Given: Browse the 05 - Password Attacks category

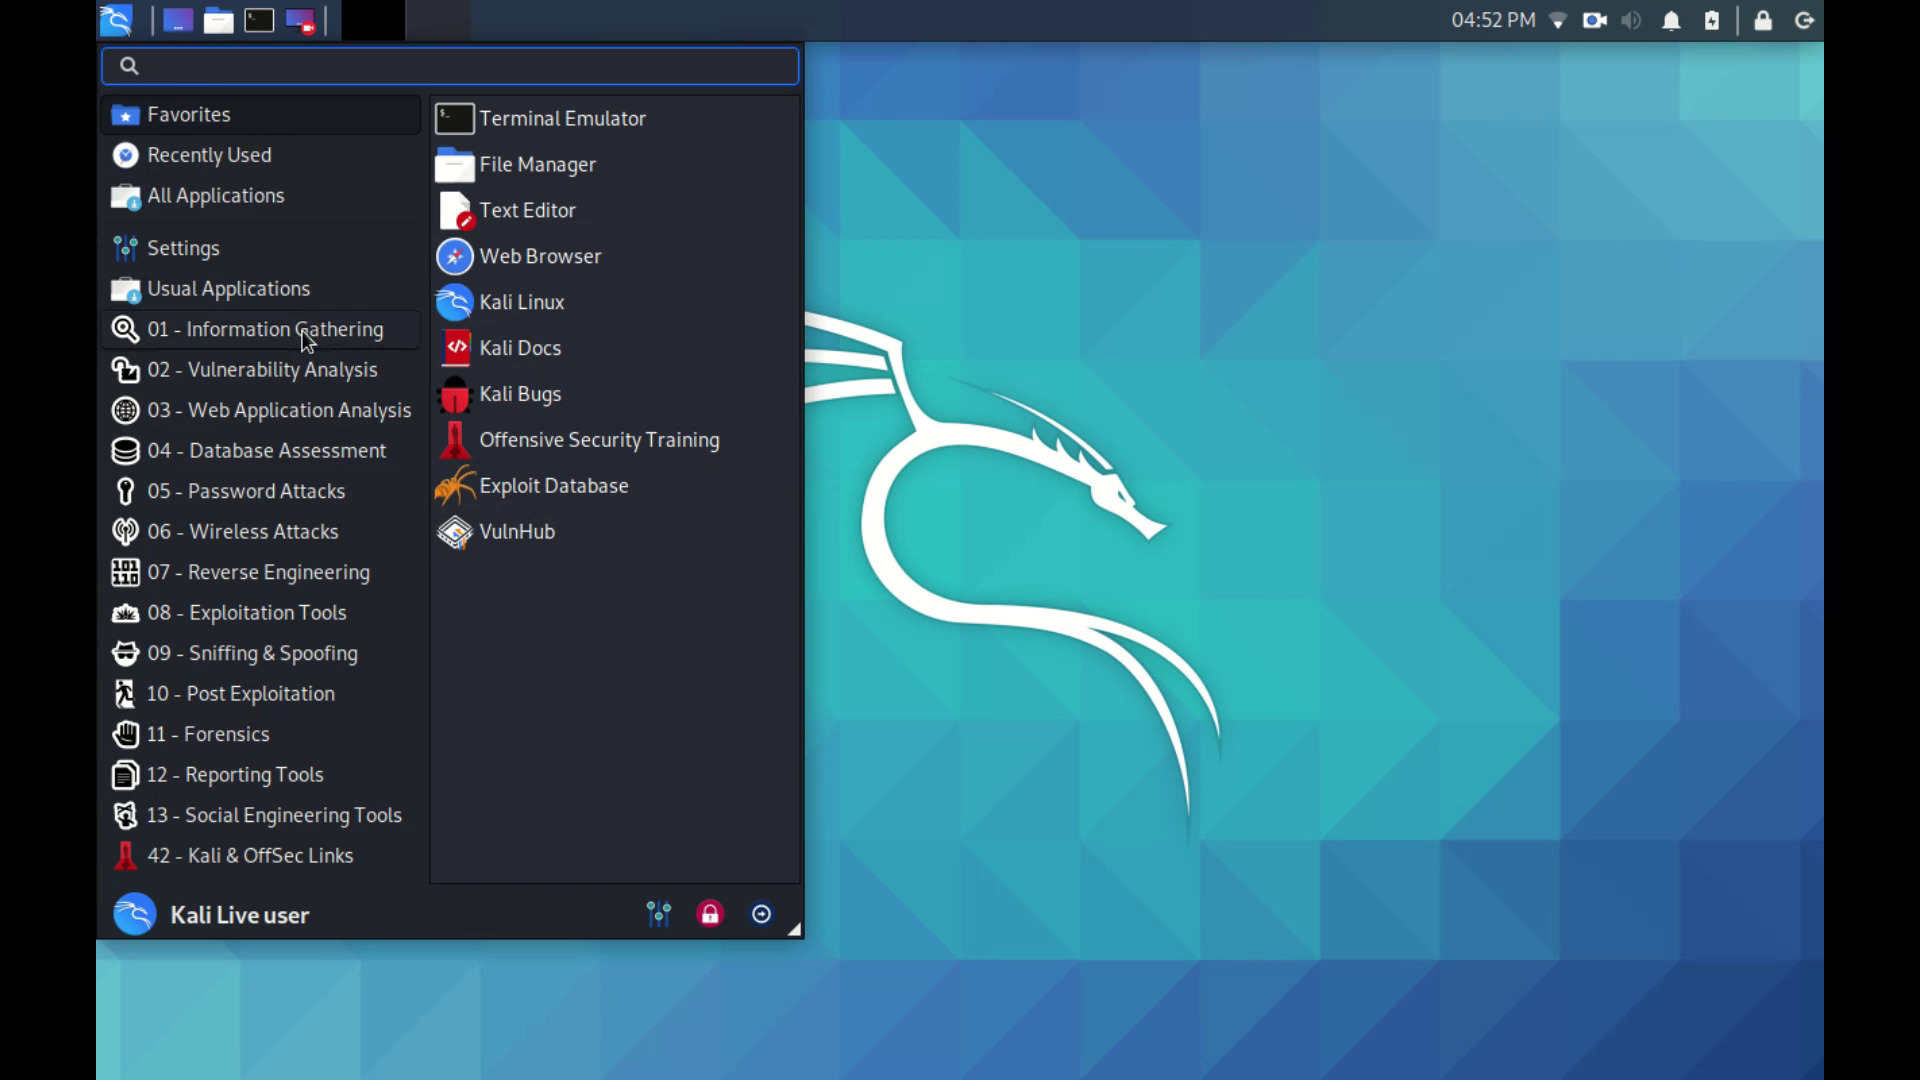Looking at the screenshot, I should coord(246,491).
